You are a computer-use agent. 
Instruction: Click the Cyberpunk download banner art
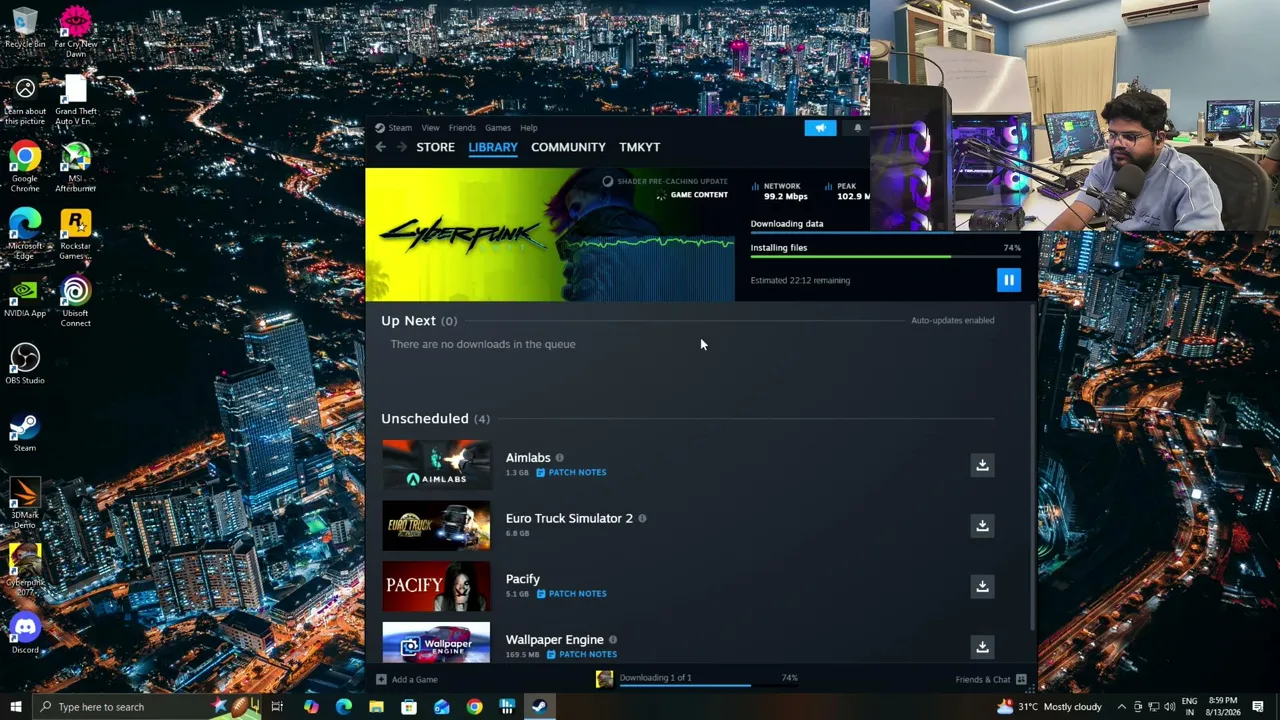(550, 234)
